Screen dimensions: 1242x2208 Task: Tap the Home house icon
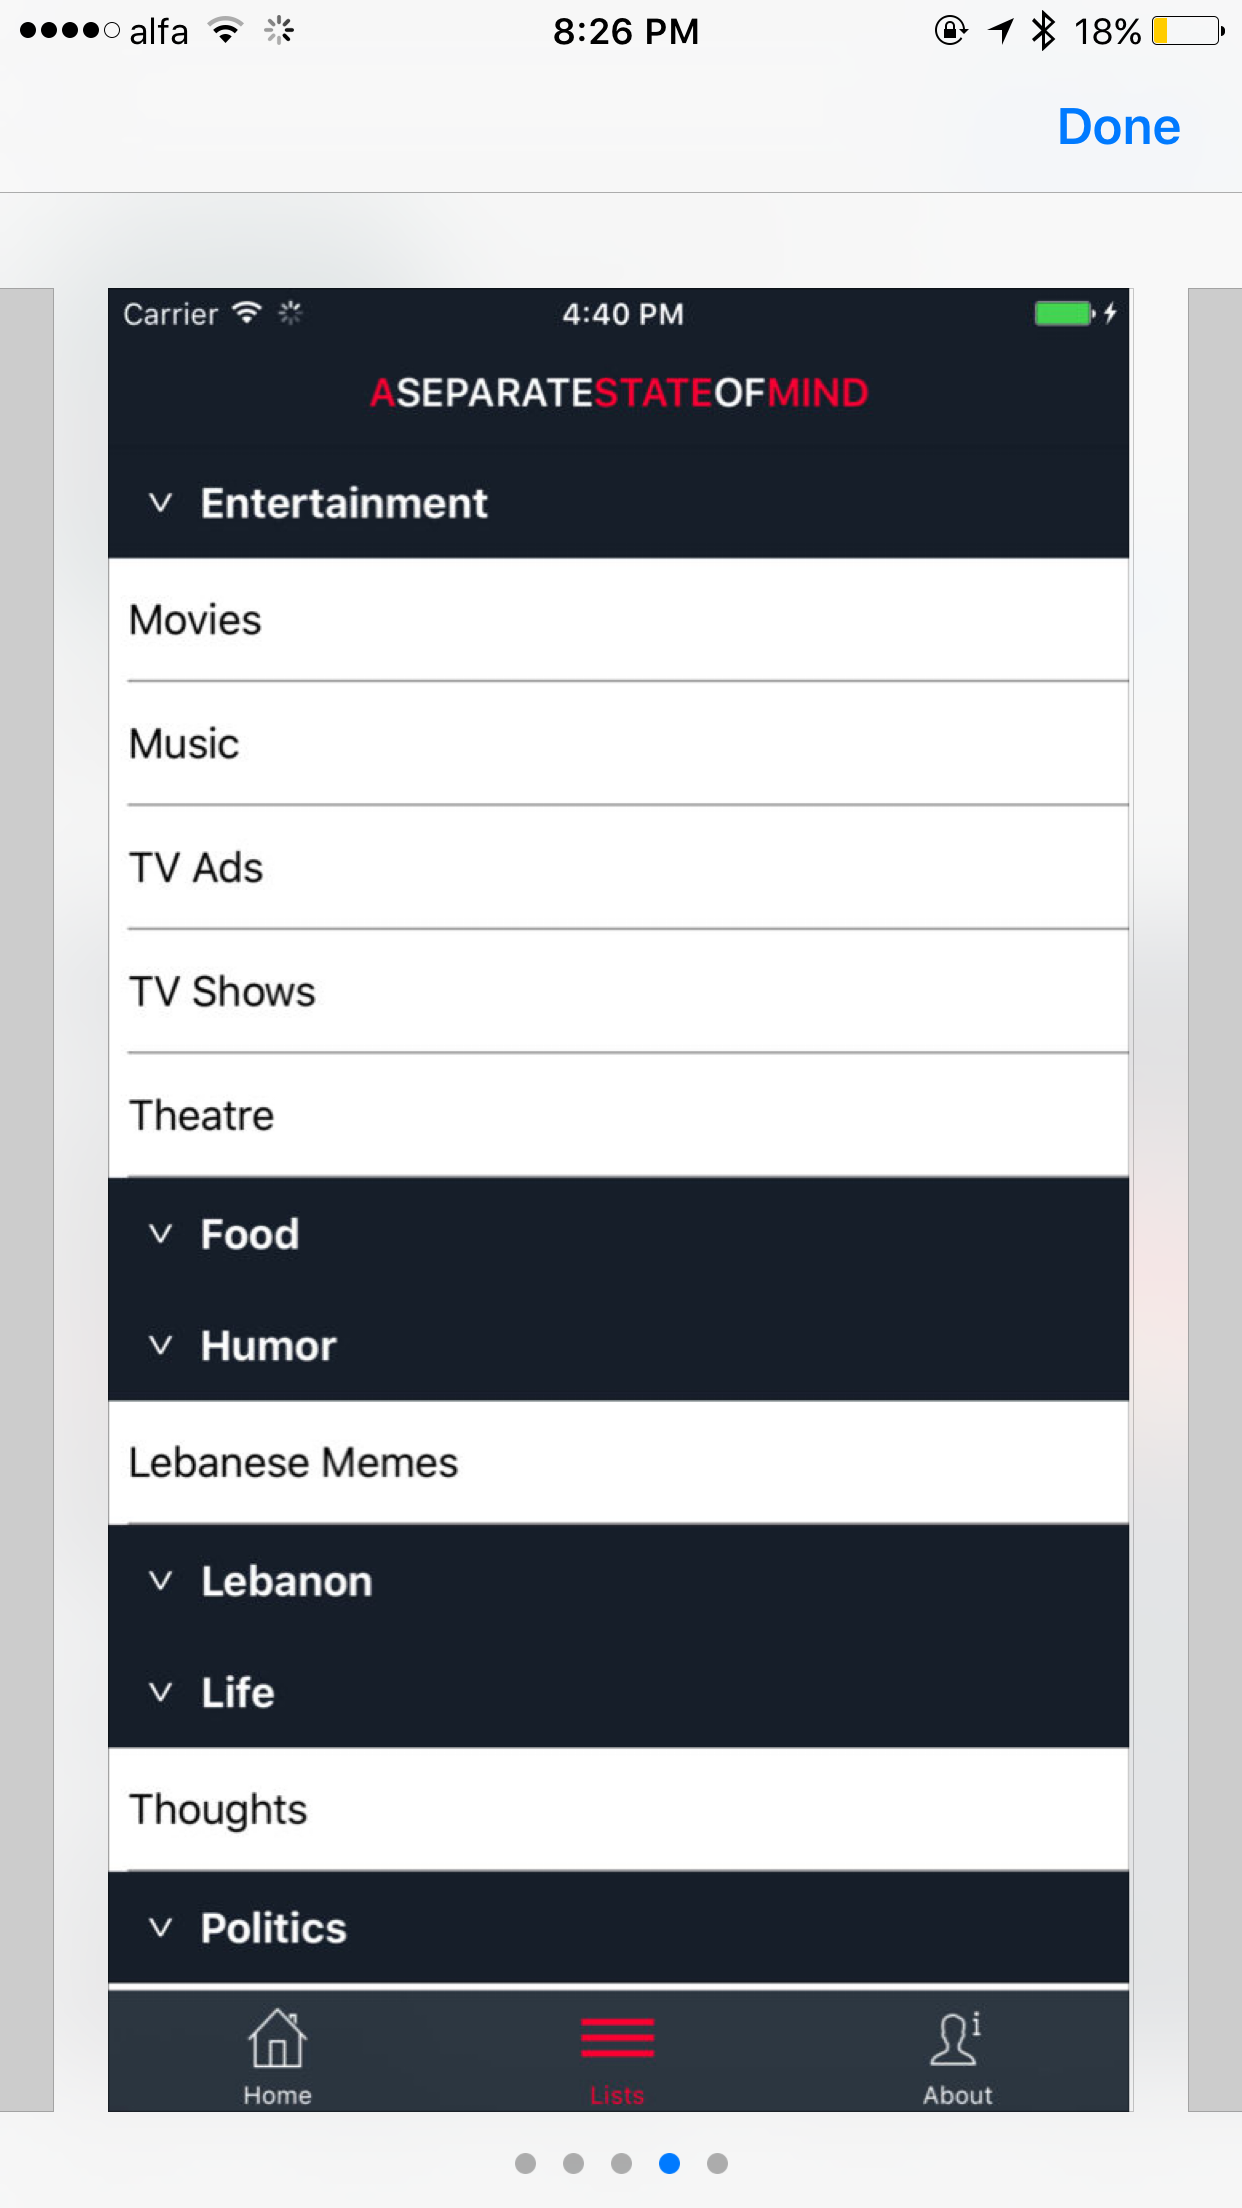pyautogui.click(x=277, y=2040)
